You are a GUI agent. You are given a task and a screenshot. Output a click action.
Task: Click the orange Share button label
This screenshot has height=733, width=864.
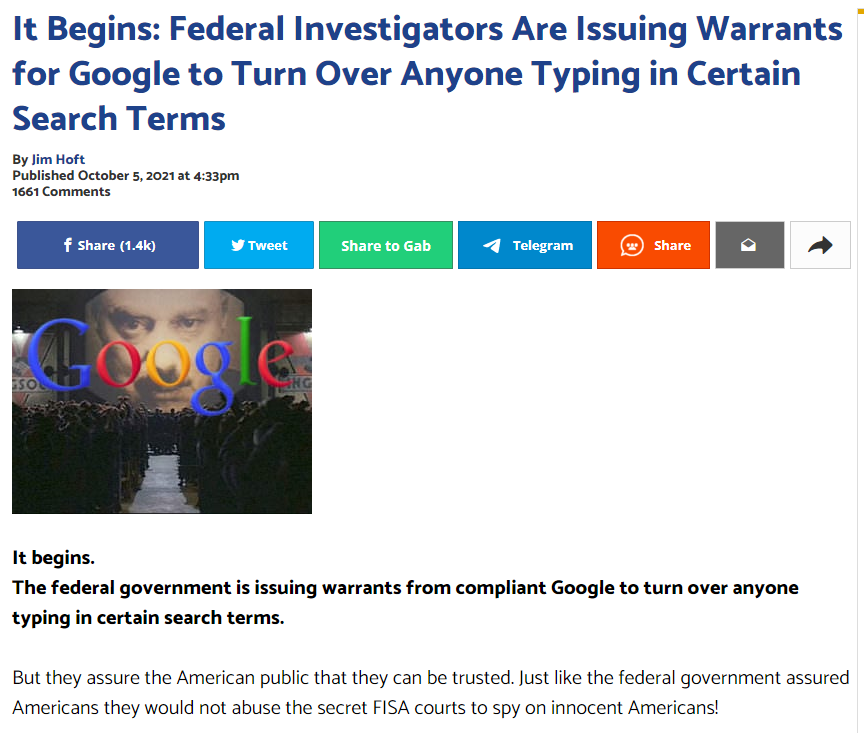point(672,245)
